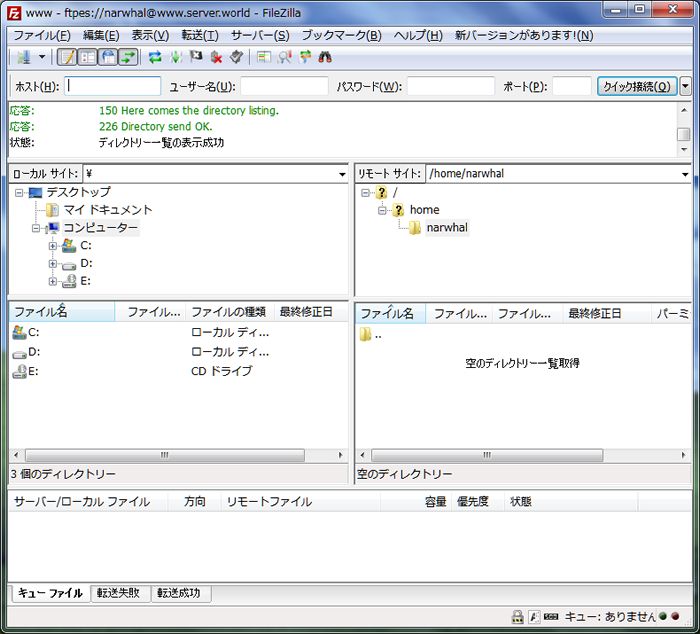Viewport: 700px width, 634px height.
Task: Collapse the コンピューター tree node
Action: 36,228
